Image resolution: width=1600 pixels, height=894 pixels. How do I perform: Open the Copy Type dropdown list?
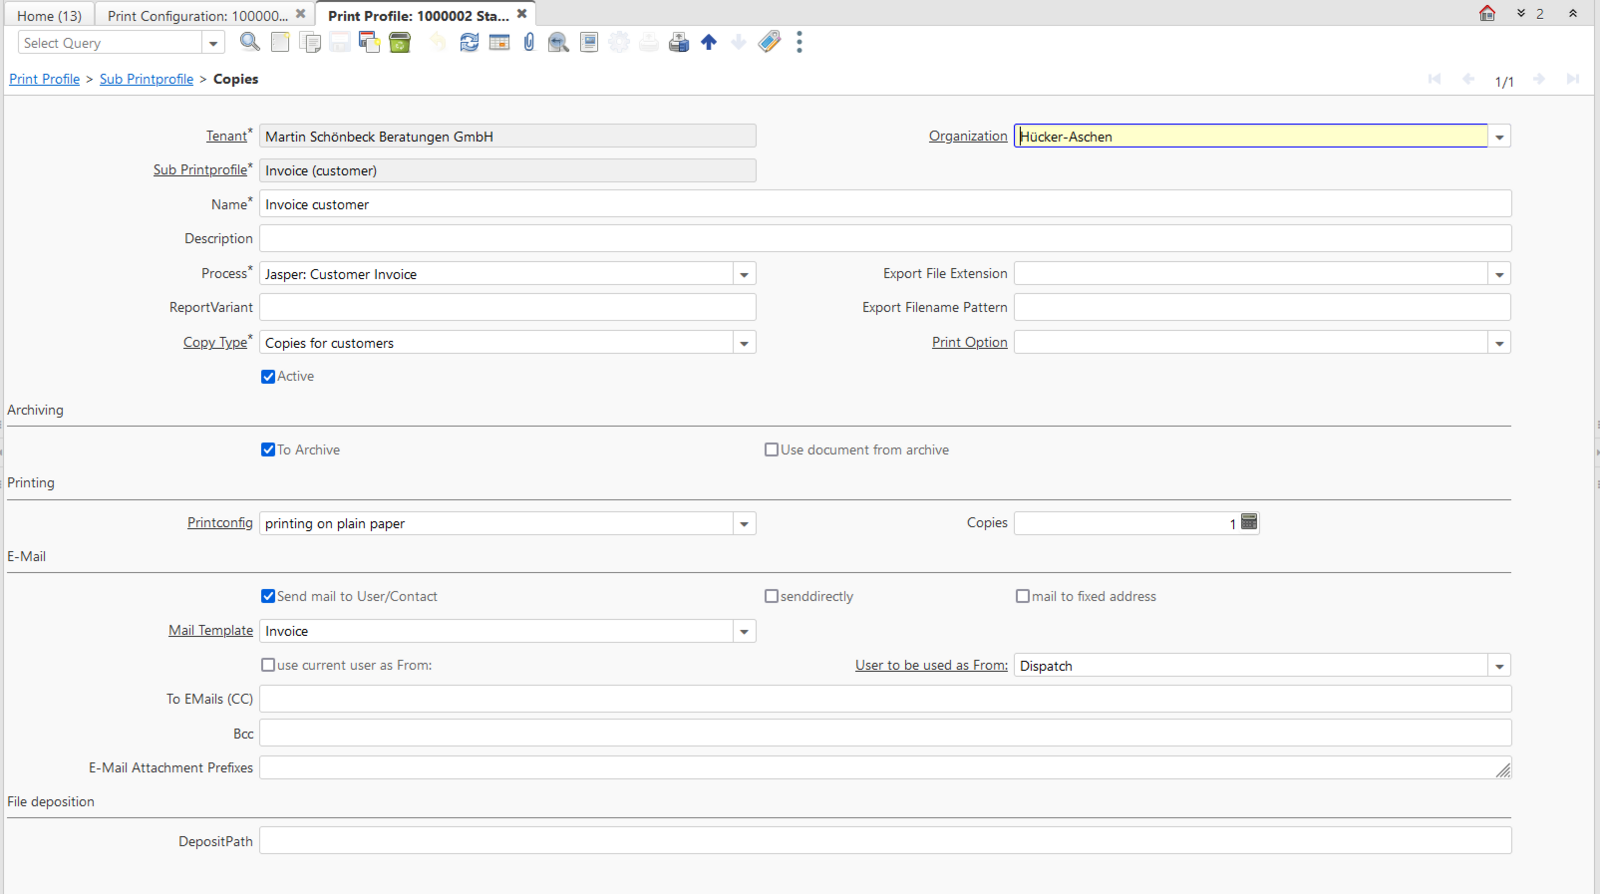pyautogui.click(x=744, y=343)
